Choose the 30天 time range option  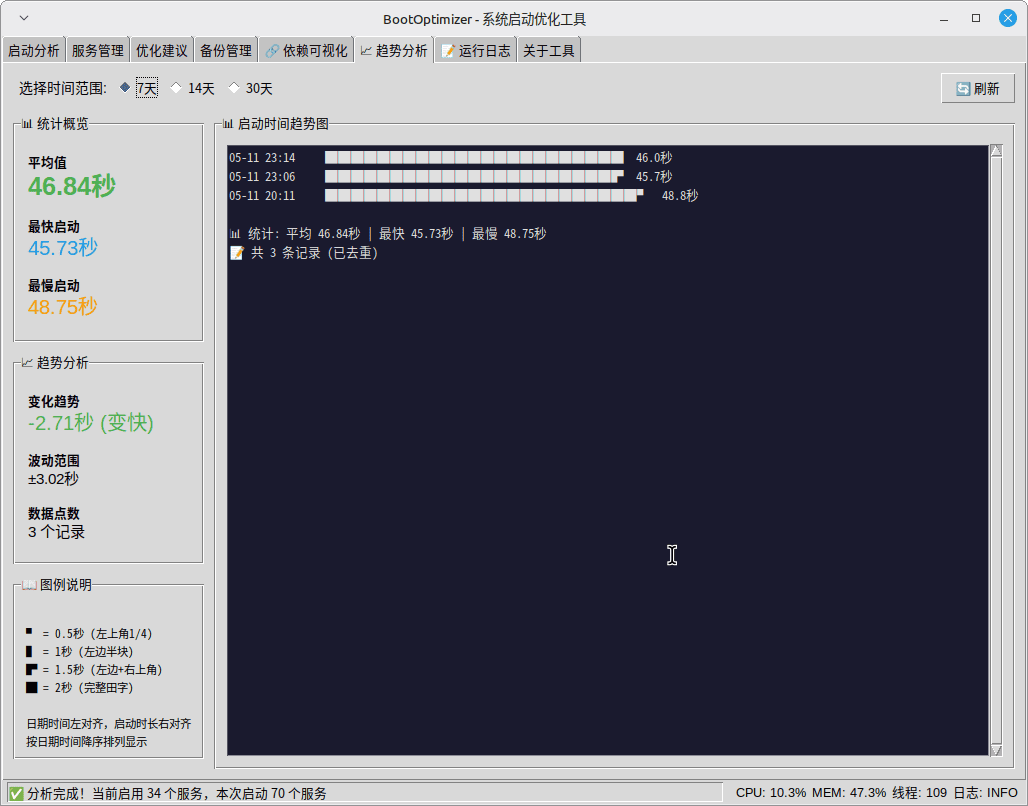click(250, 88)
